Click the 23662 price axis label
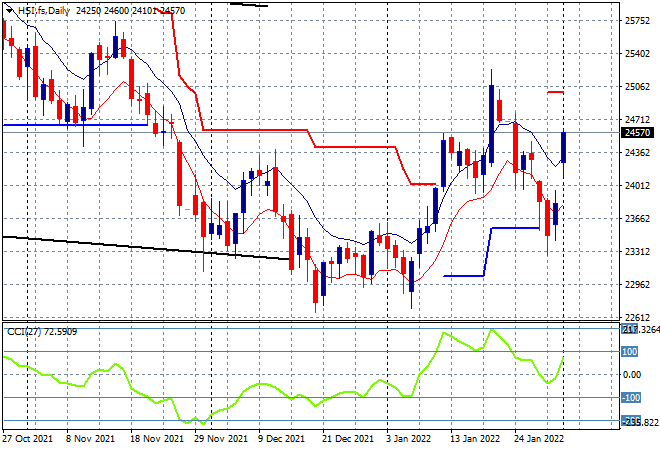Viewport: 660px width, 450px height. tap(637, 218)
